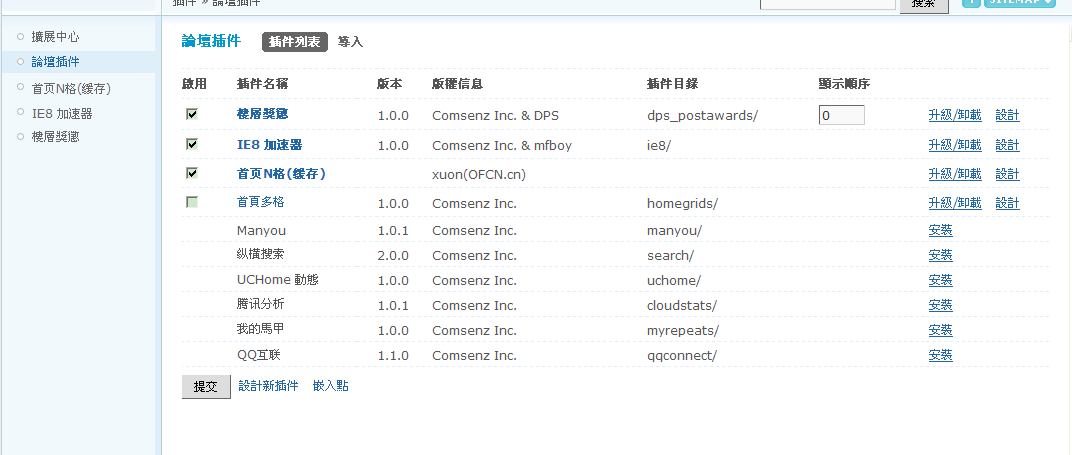
Task: Click 升級/卸載 for dps_postawards plugin
Action: (x=954, y=115)
